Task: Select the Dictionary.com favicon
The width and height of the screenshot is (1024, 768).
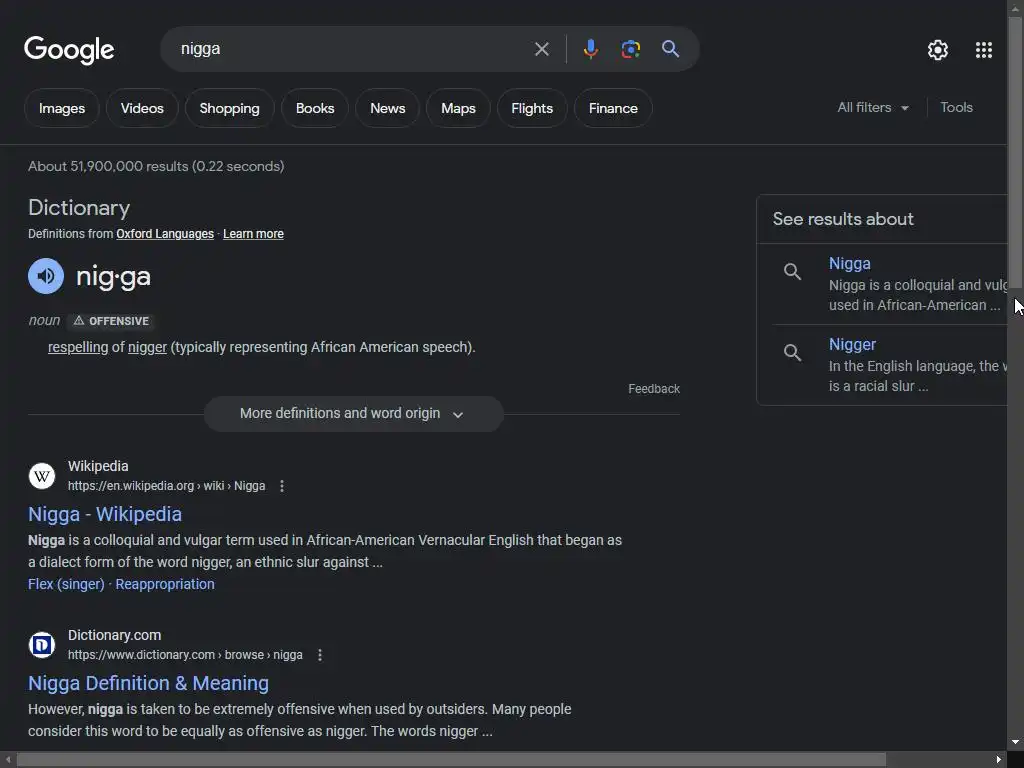Action: (42, 645)
